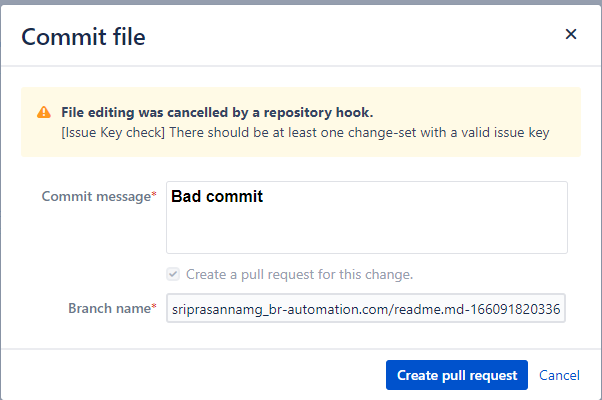The image size is (602, 400).
Task: Click the empty space below "Bad commit" text
Action: pyautogui.click(x=366, y=232)
